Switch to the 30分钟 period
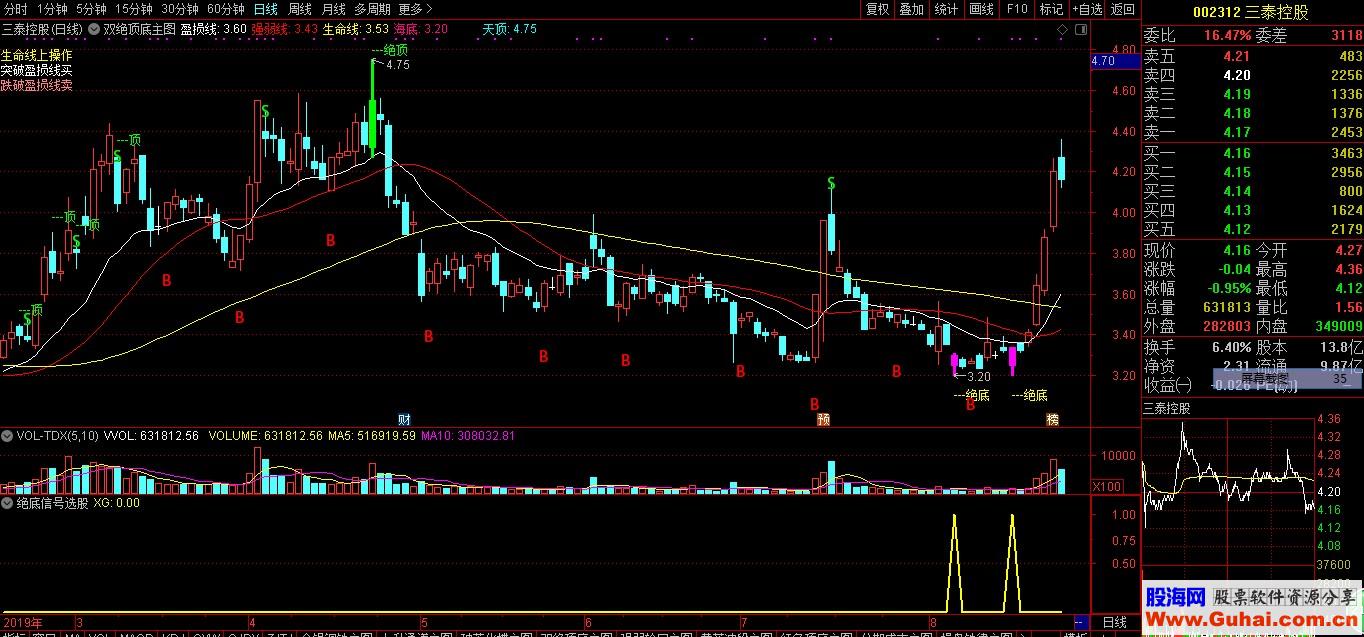Image resolution: width=1364 pixels, height=637 pixels. (180, 9)
